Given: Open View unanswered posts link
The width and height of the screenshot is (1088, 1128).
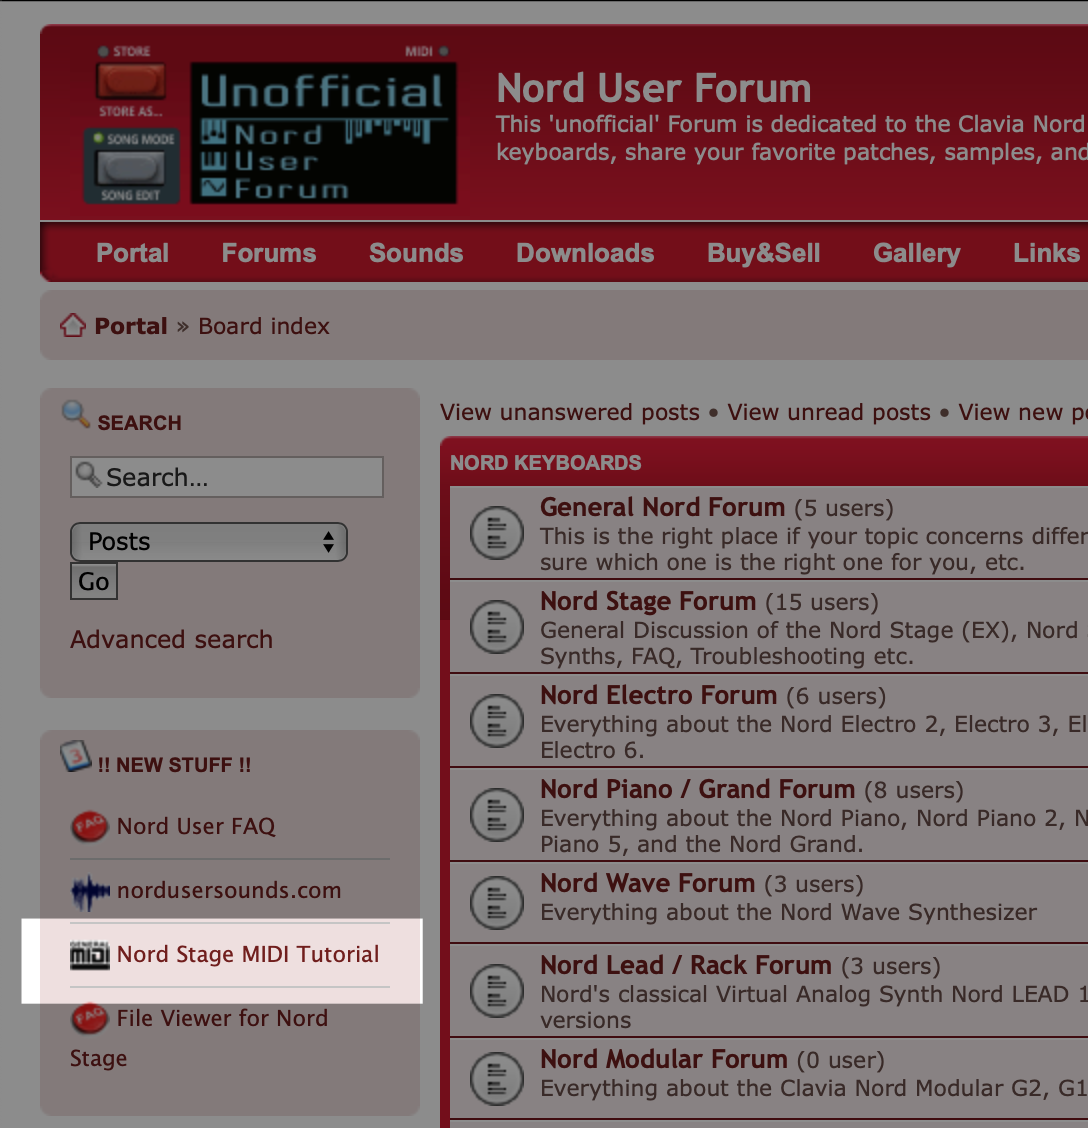Looking at the screenshot, I should pos(570,412).
